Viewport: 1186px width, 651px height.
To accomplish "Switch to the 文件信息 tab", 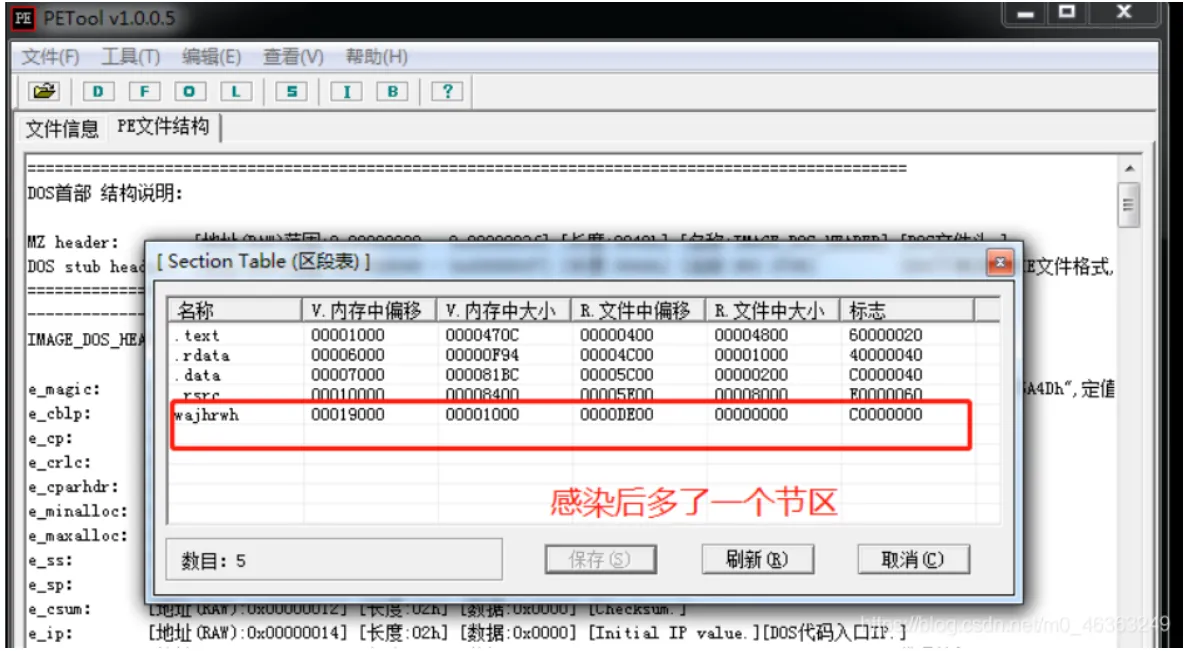I will coord(62,129).
